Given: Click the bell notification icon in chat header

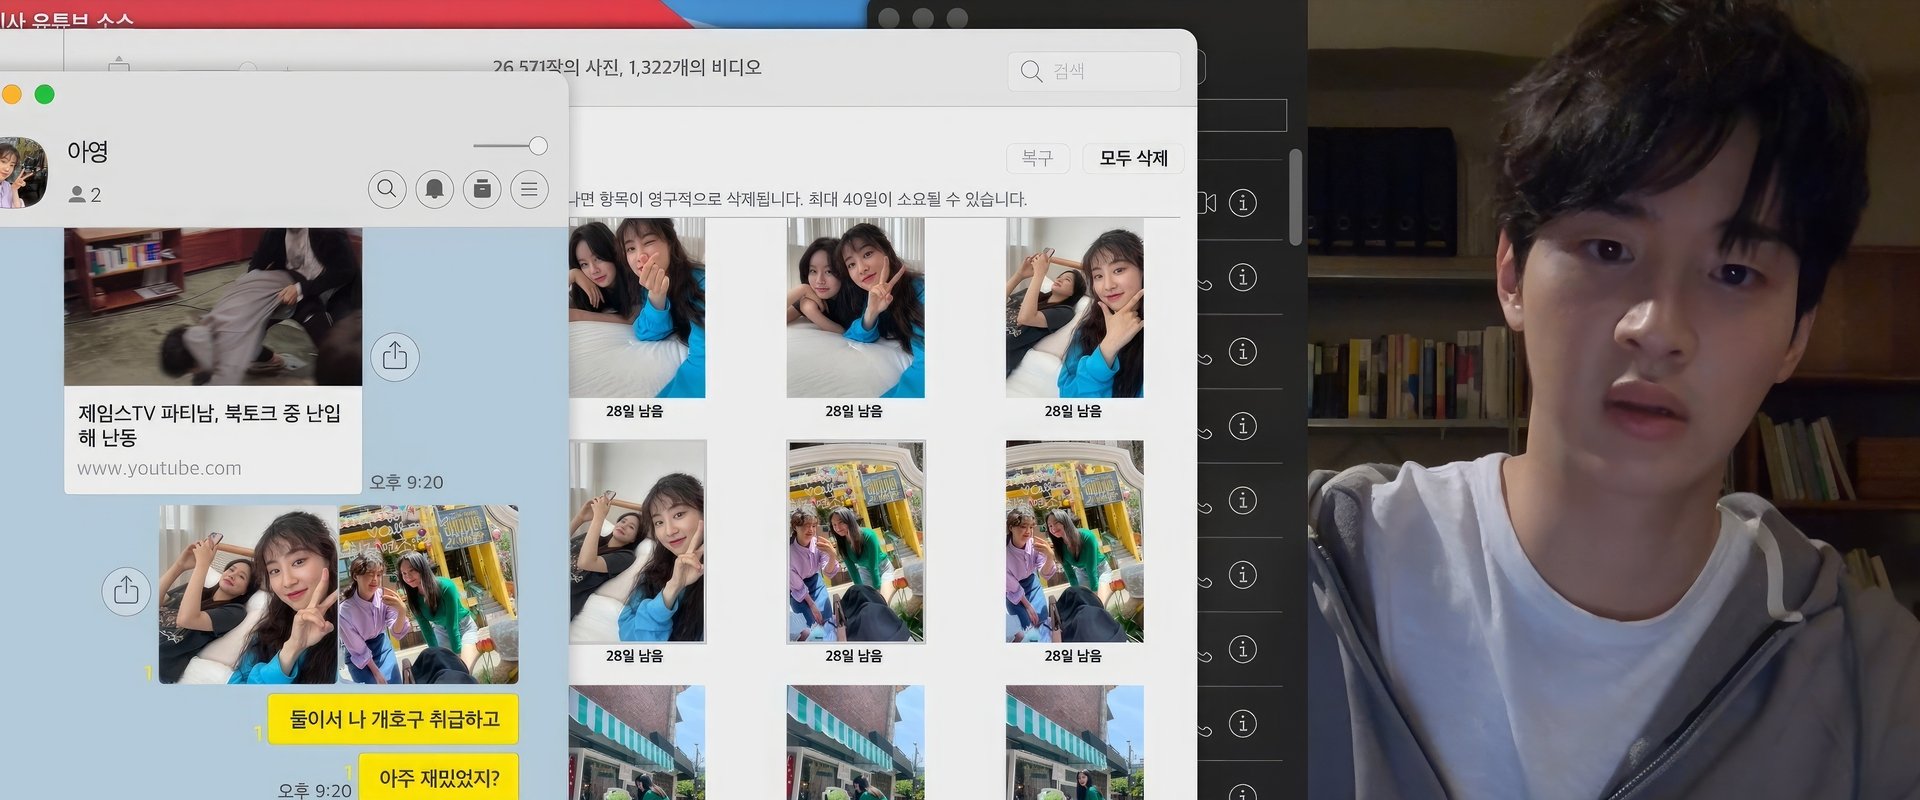Looking at the screenshot, I should coord(435,188).
